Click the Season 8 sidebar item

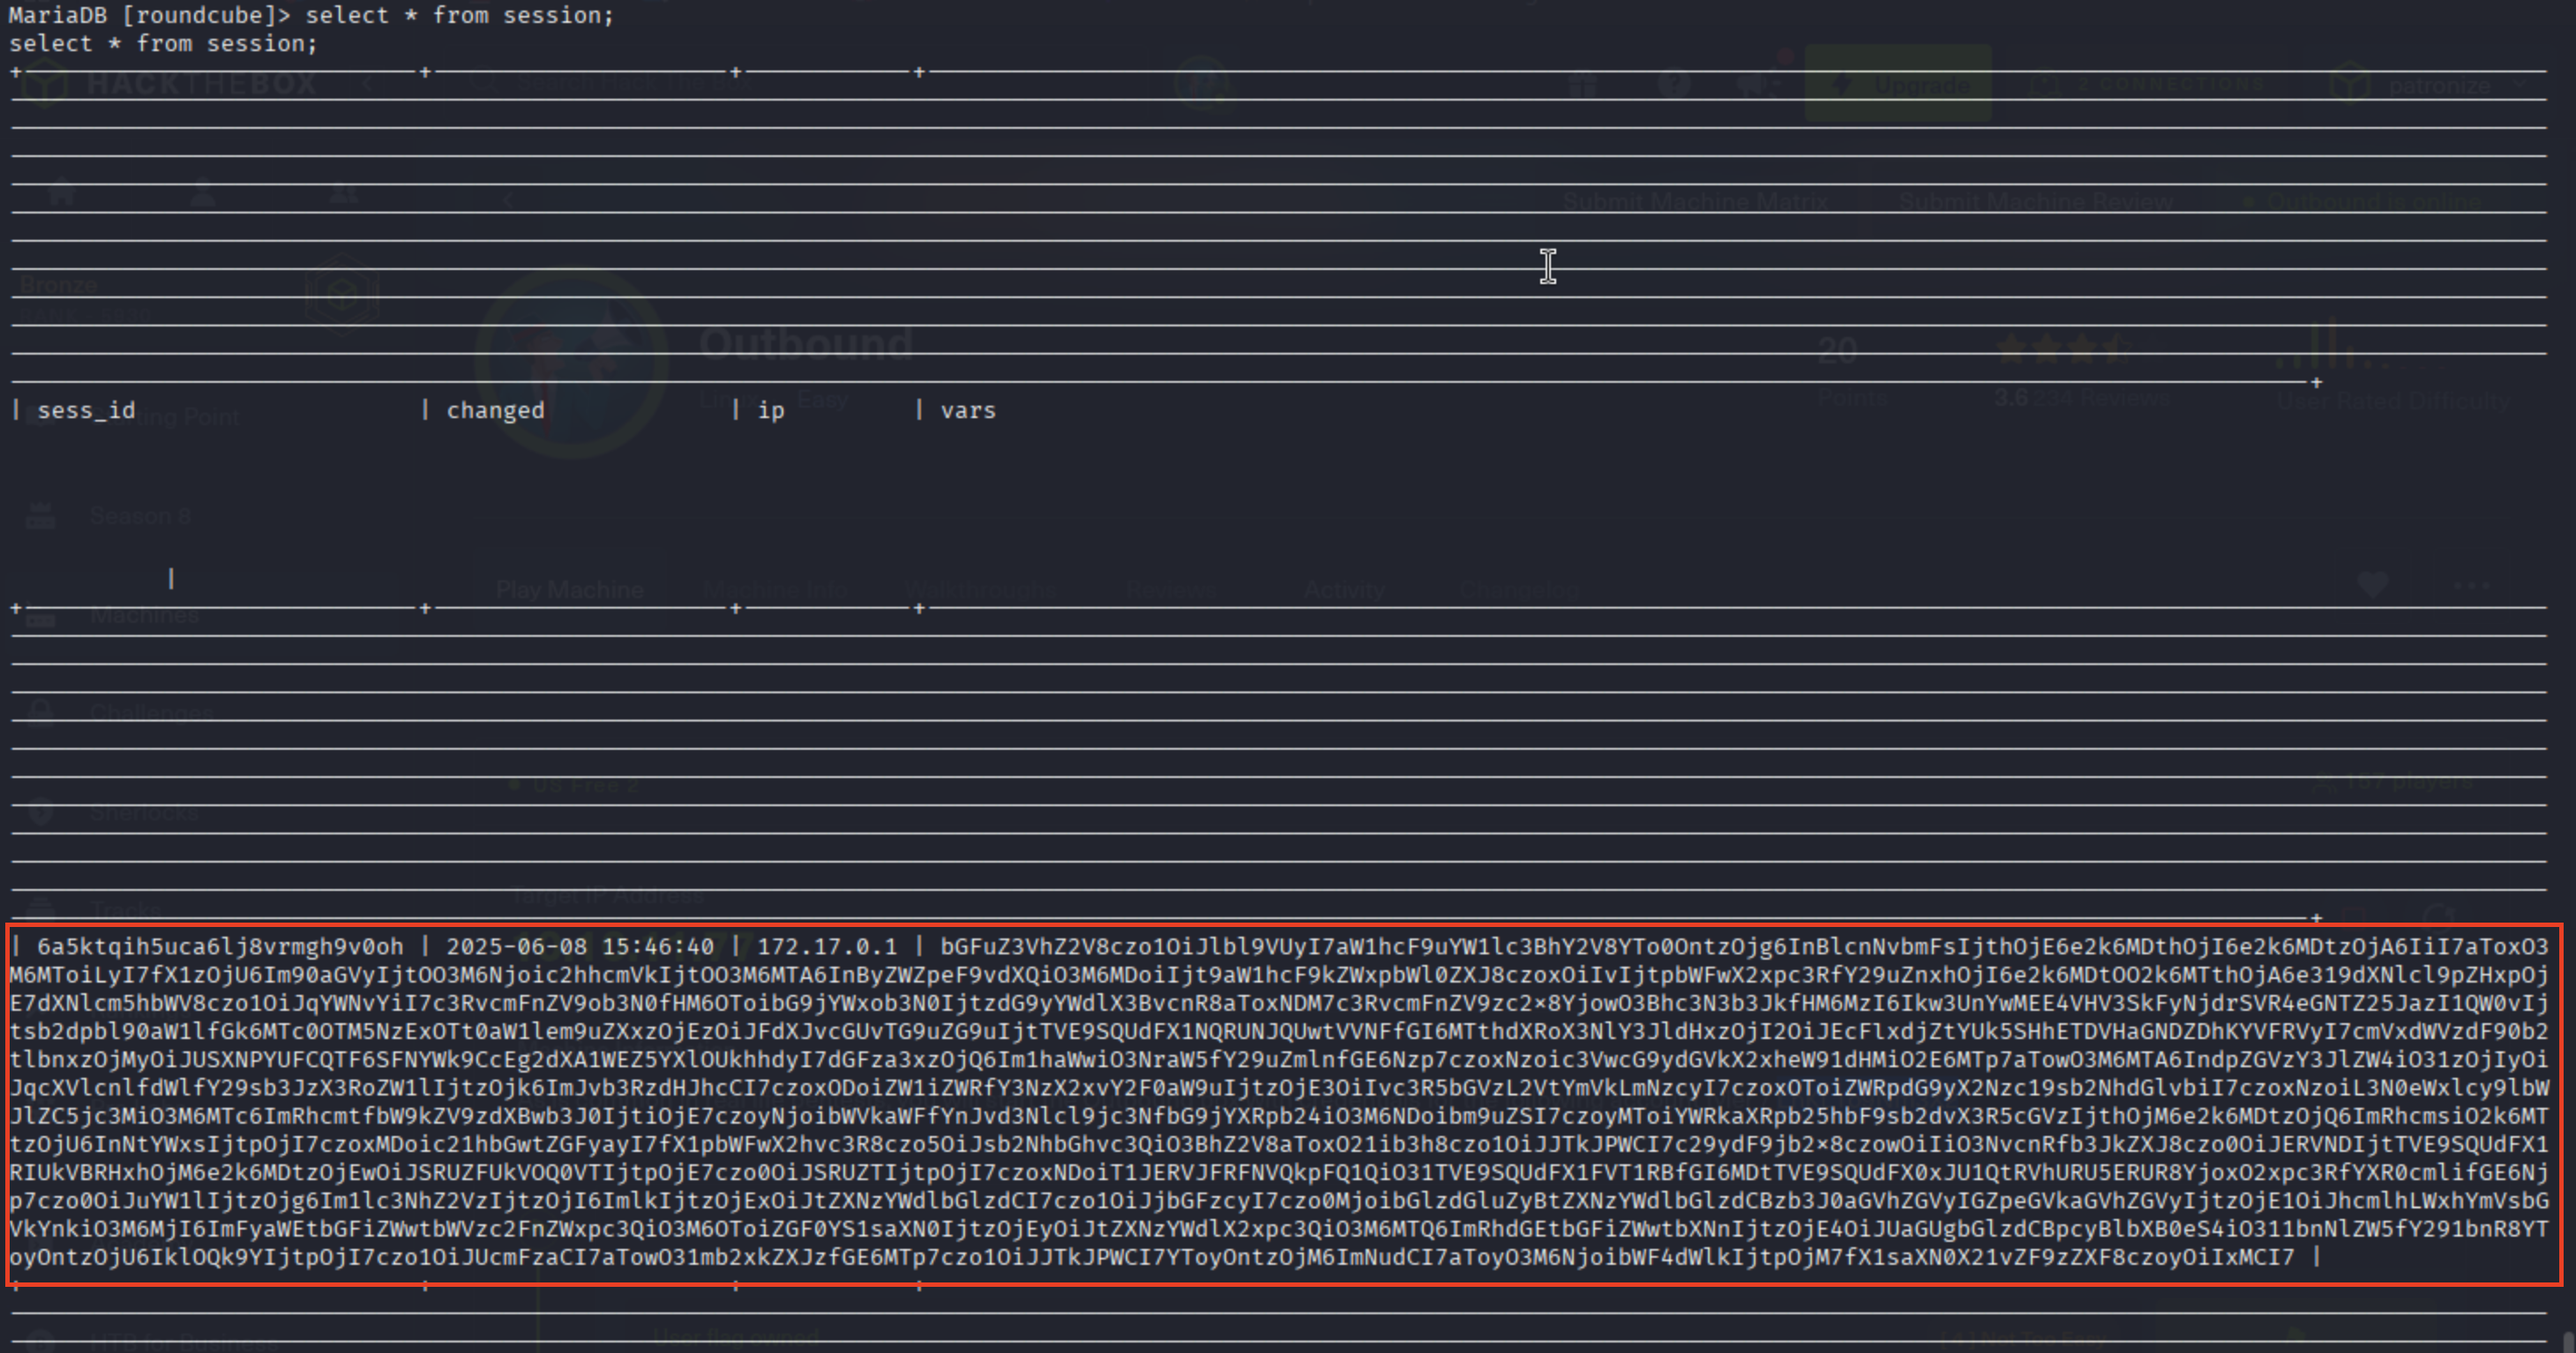click(139, 516)
